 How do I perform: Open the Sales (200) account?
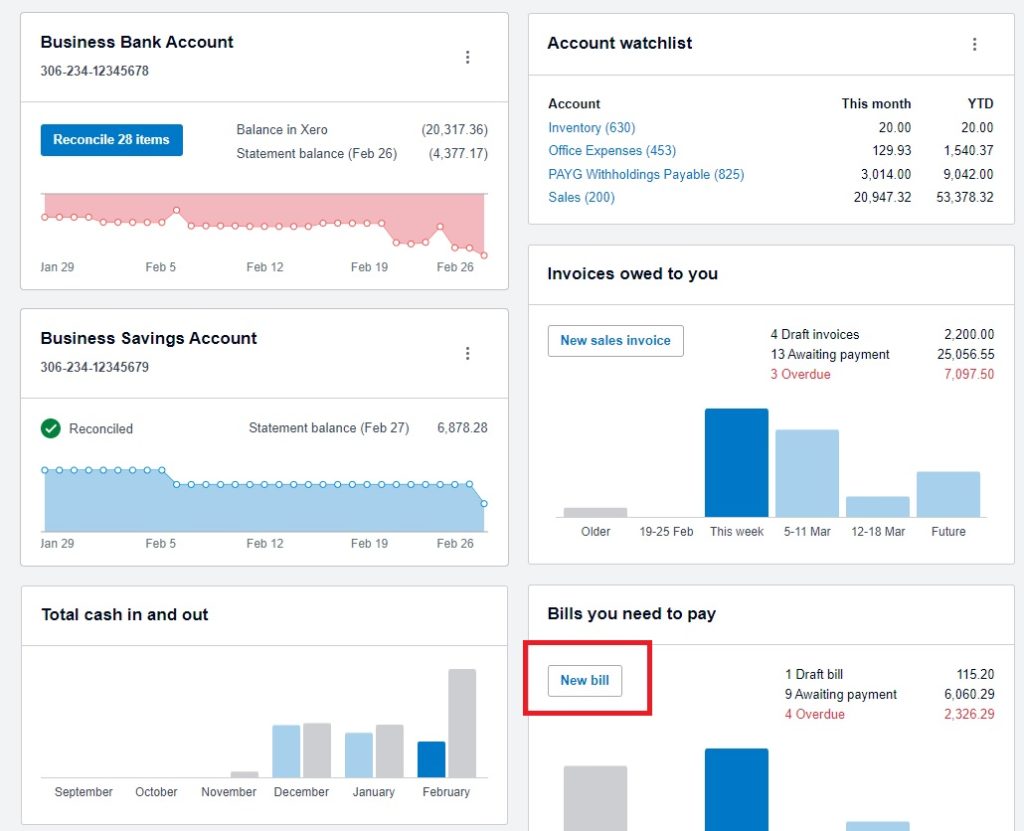point(582,198)
